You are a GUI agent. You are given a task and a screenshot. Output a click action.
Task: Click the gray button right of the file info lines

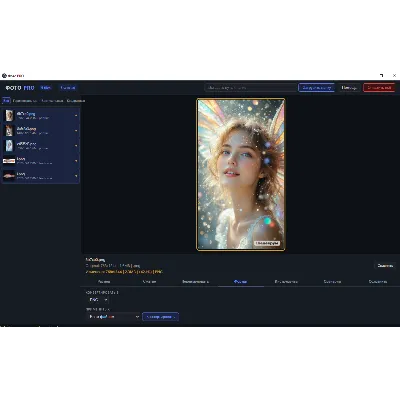385,266
